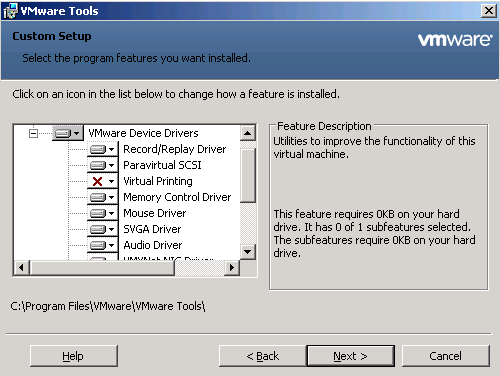Open Help for custom setup
This screenshot has width=500, height=376.
point(74,356)
